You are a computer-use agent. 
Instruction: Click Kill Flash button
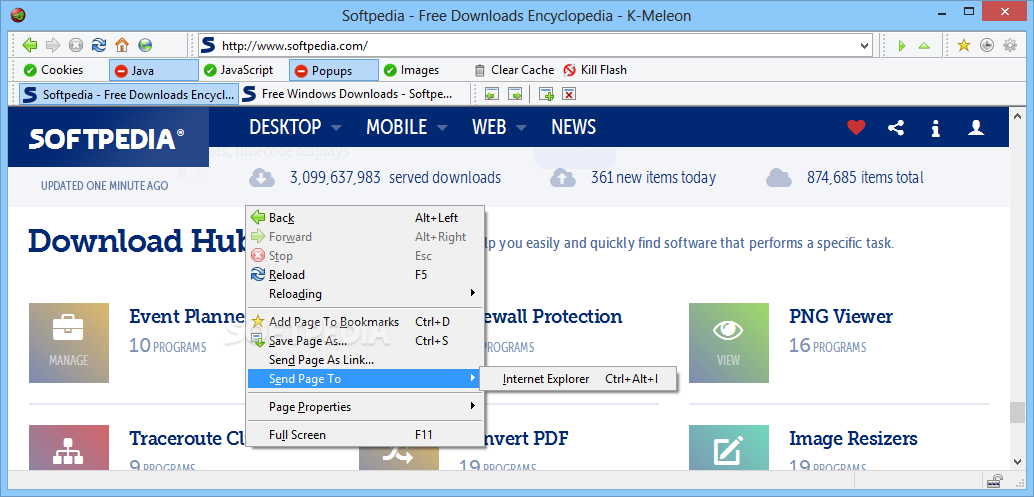pos(595,70)
